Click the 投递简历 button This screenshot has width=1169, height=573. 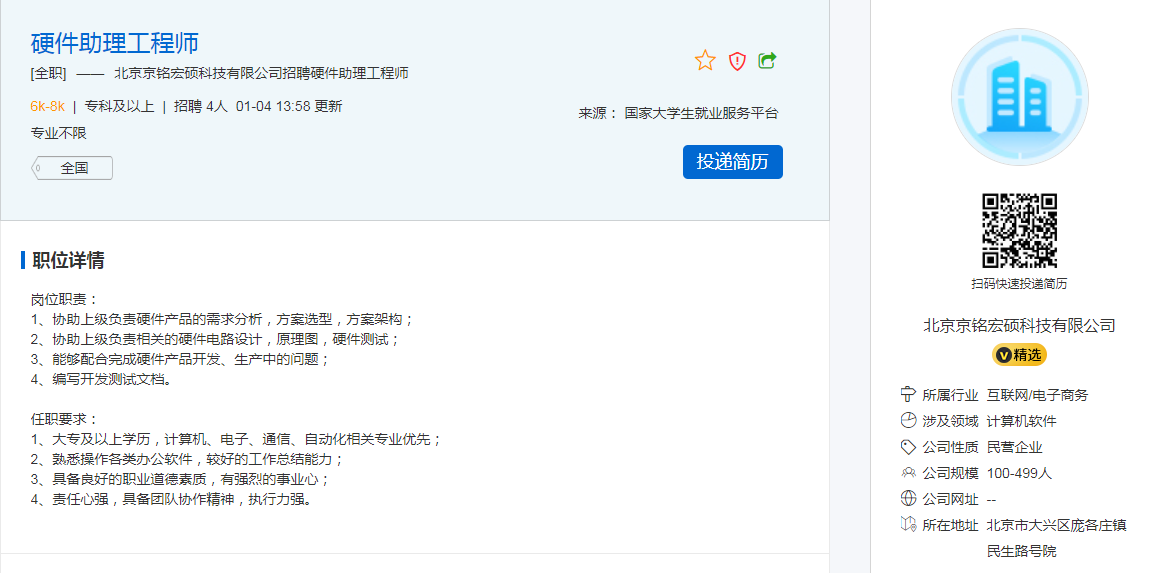click(732, 162)
